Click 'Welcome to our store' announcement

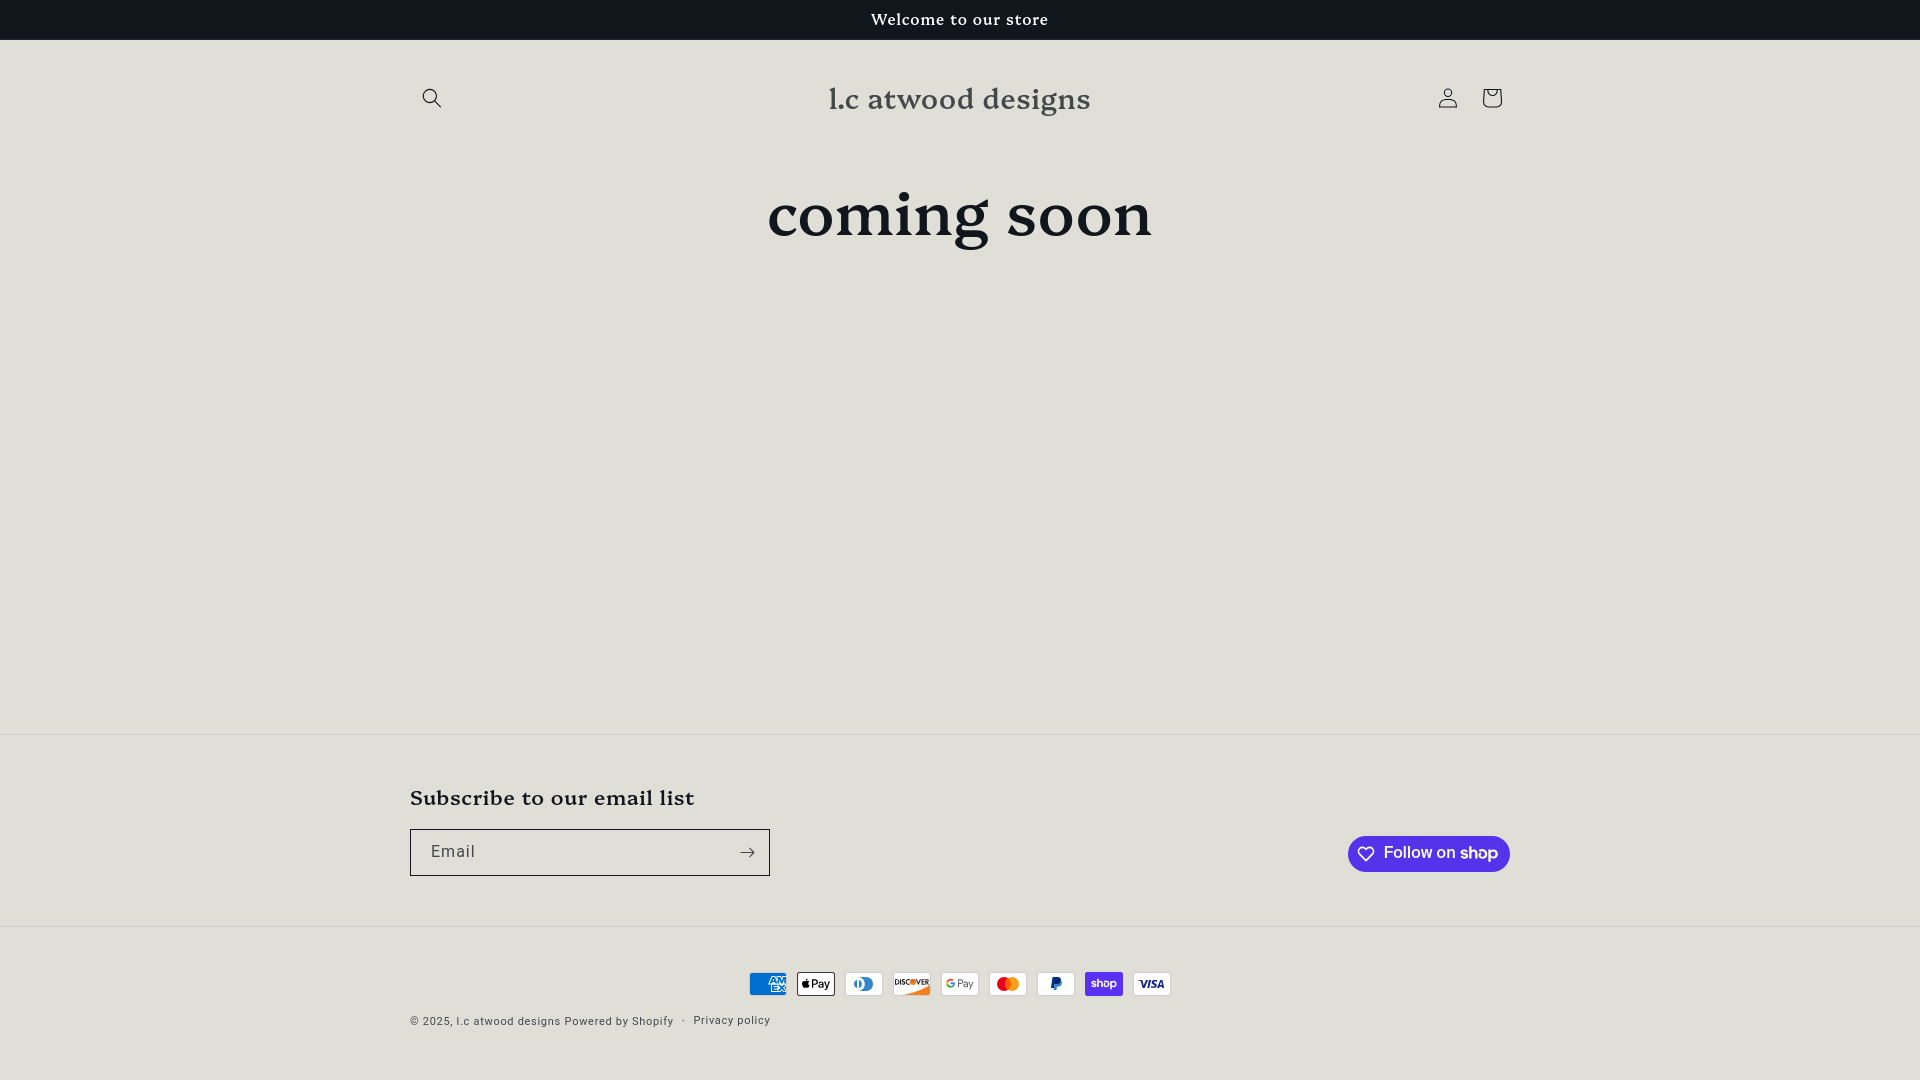coord(960,20)
